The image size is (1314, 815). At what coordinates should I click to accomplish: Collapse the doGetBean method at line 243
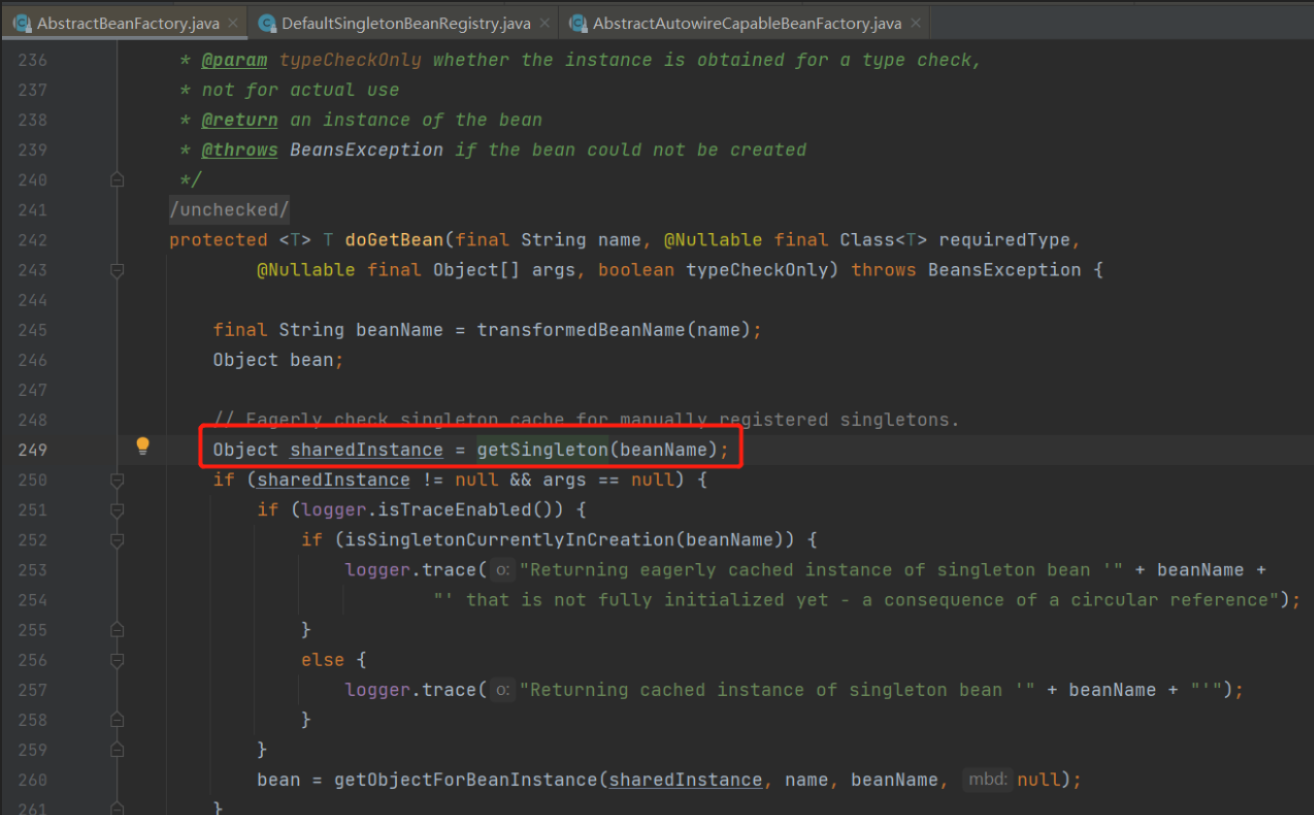pyautogui.click(x=117, y=270)
